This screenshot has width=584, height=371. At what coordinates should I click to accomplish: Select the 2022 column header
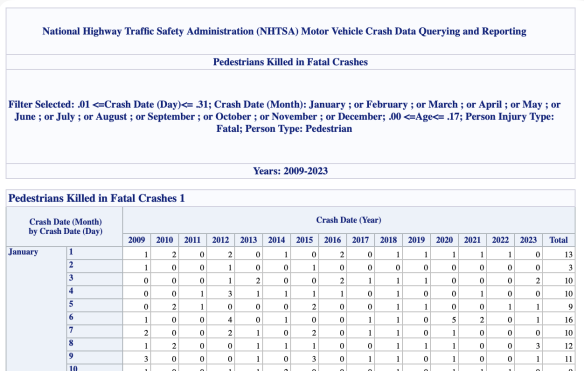[x=500, y=240]
